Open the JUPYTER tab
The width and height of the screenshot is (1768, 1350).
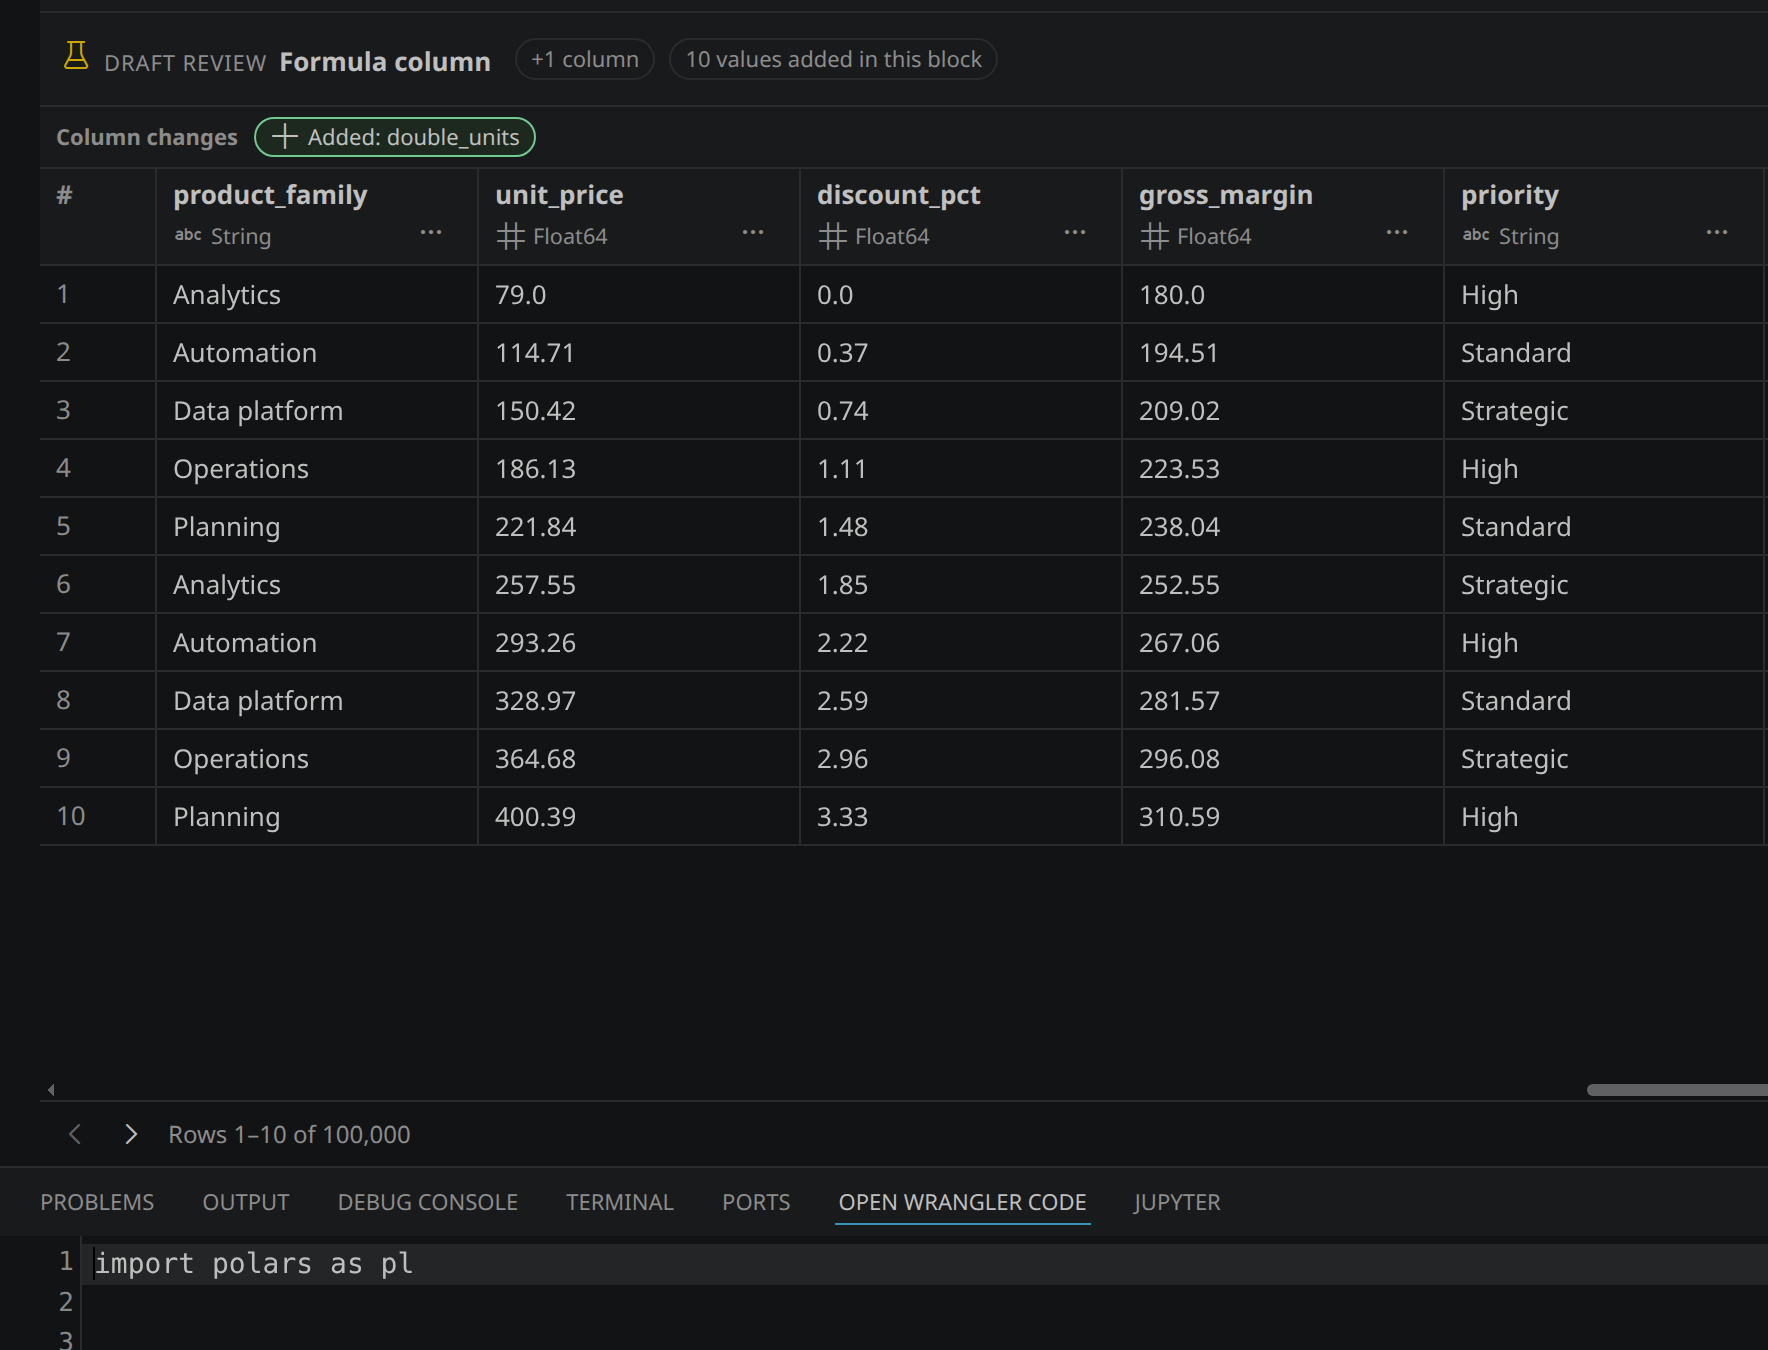click(1177, 1202)
